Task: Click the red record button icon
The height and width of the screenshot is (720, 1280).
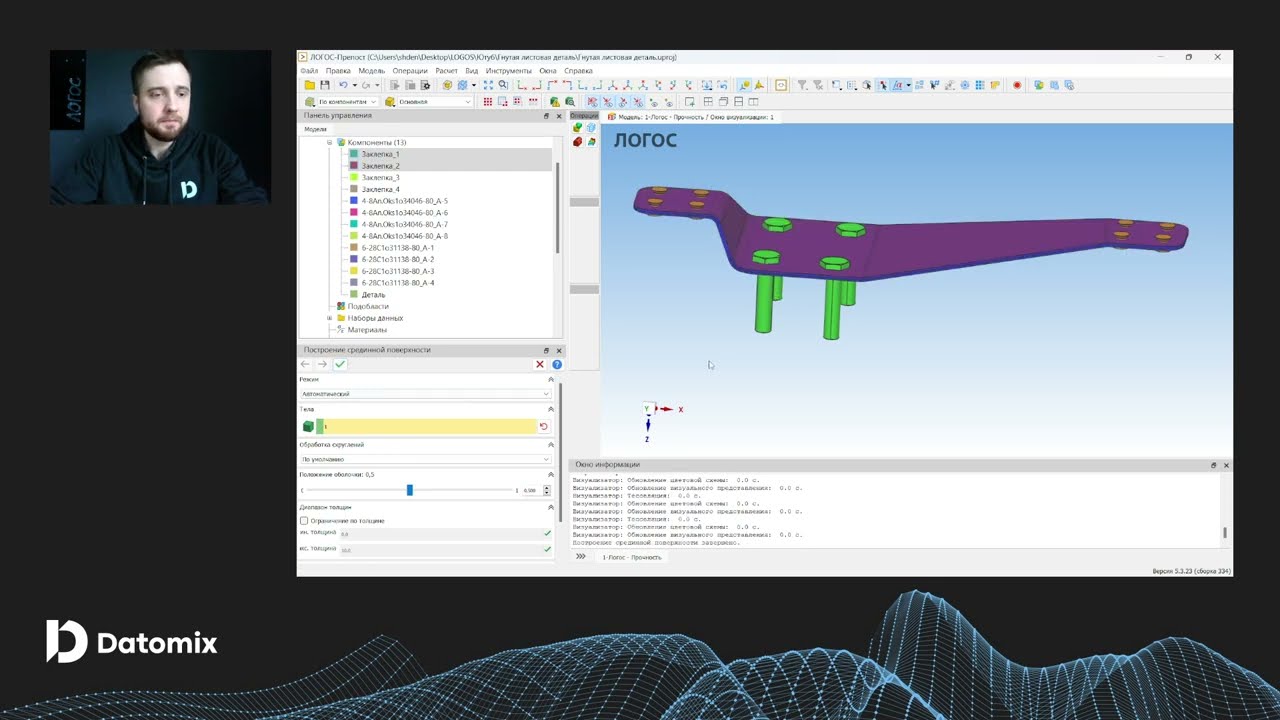Action: (1017, 85)
